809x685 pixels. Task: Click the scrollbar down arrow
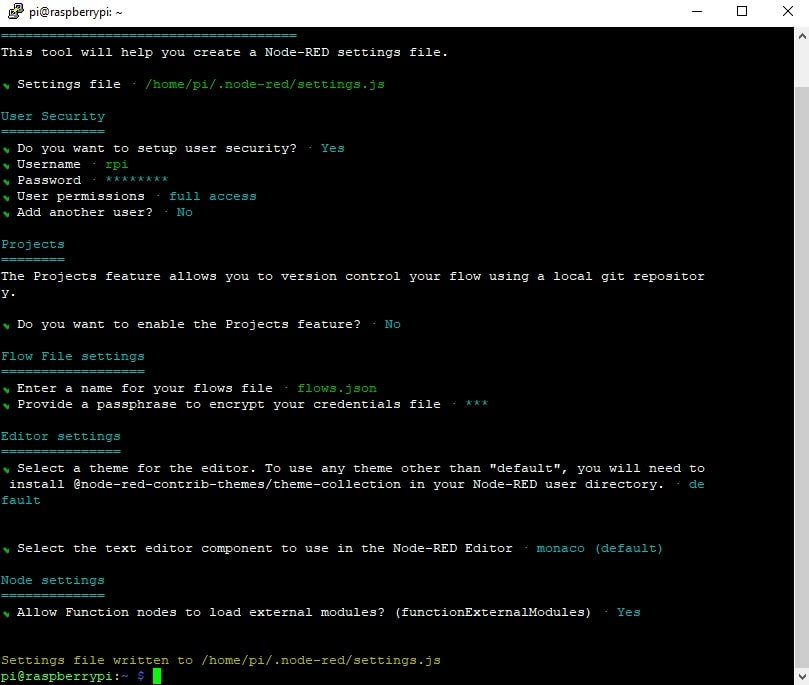(x=802, y=676)
